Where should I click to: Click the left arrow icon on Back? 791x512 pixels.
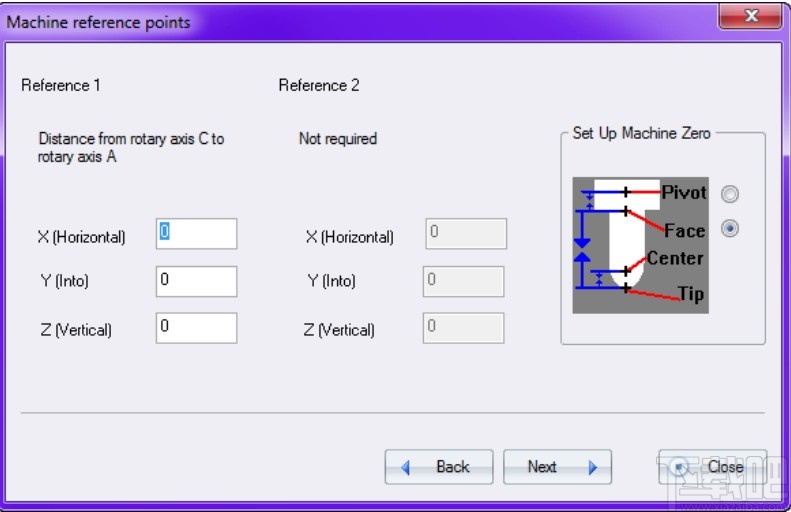(x=406, y=467)
